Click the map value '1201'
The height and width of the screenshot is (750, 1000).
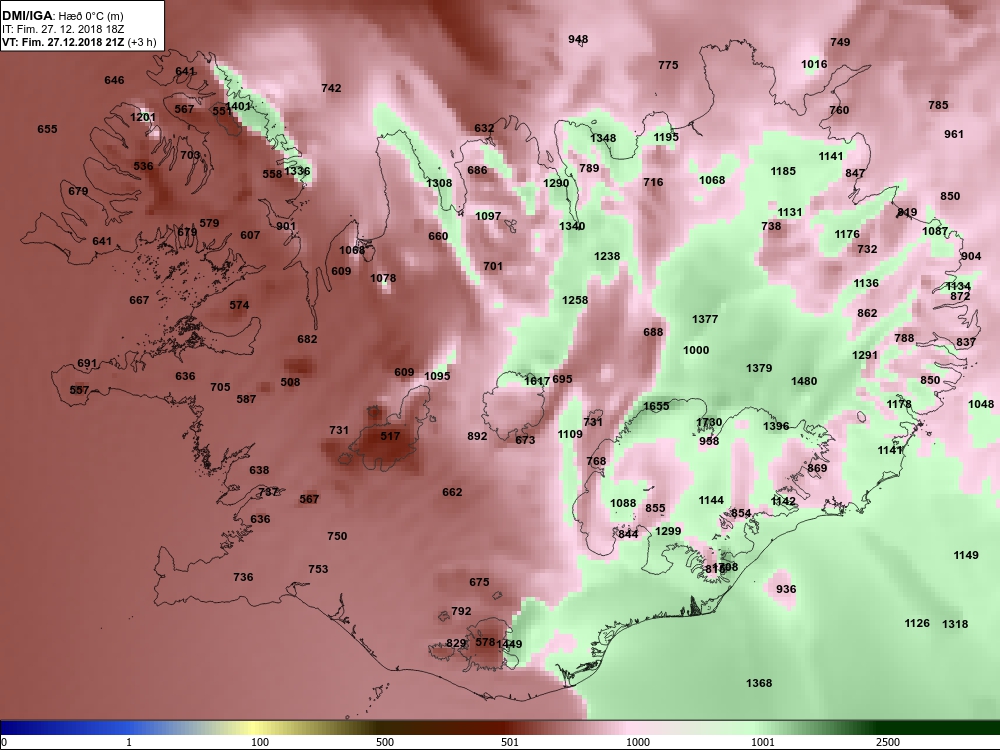coord(143,117)
